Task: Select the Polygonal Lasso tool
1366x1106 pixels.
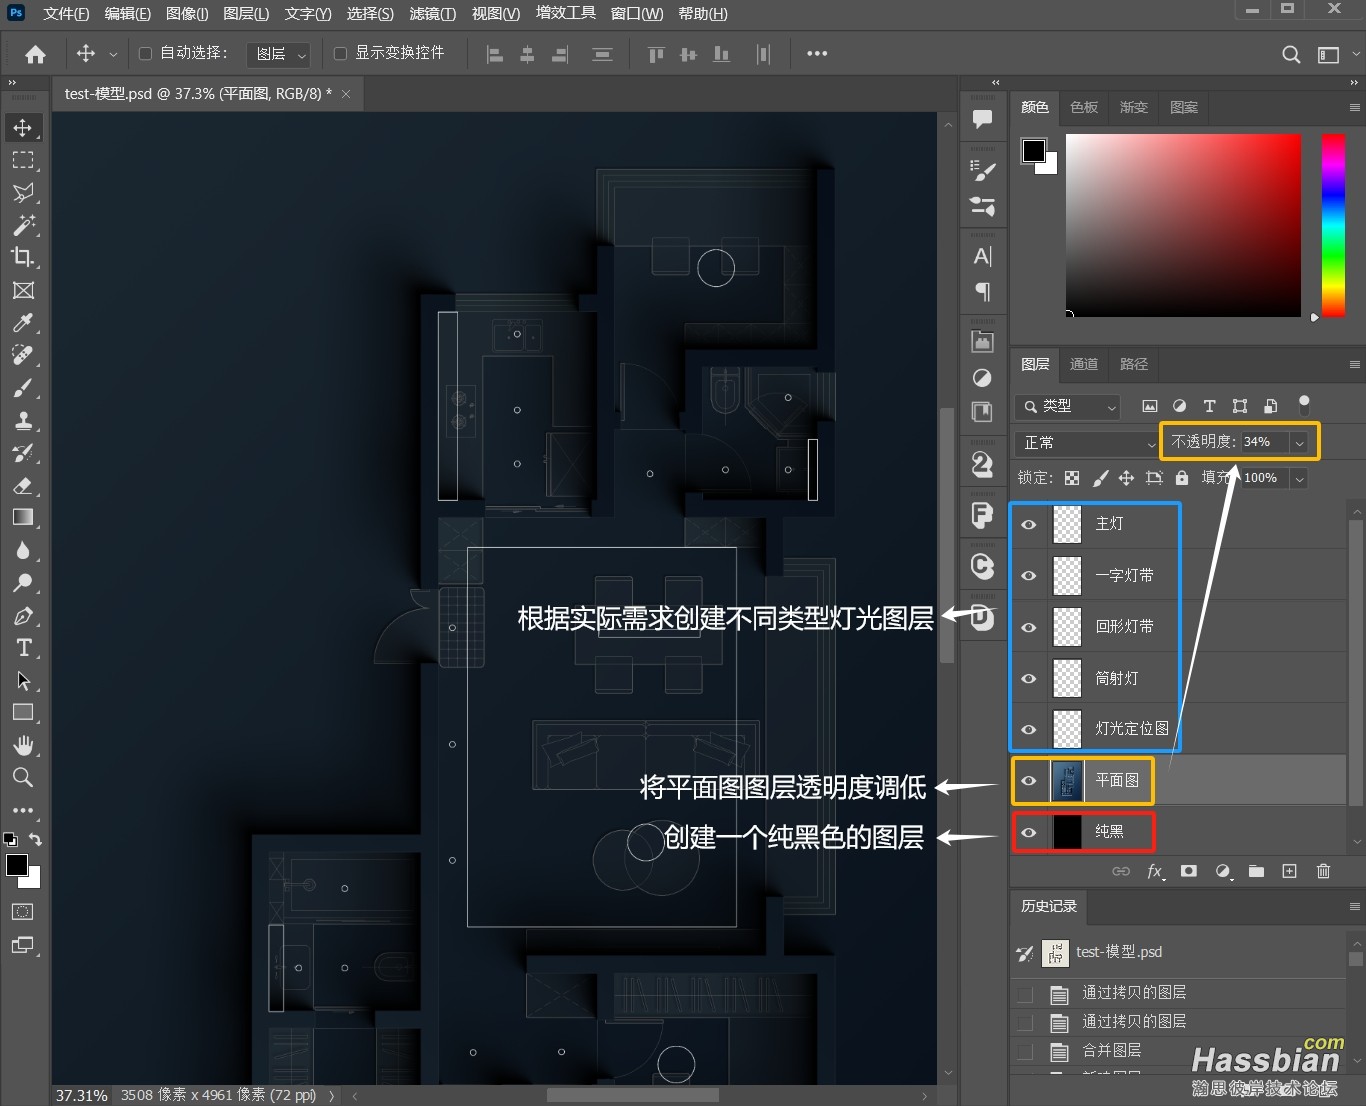Action: pyautogui.click(x=23, y=192)
